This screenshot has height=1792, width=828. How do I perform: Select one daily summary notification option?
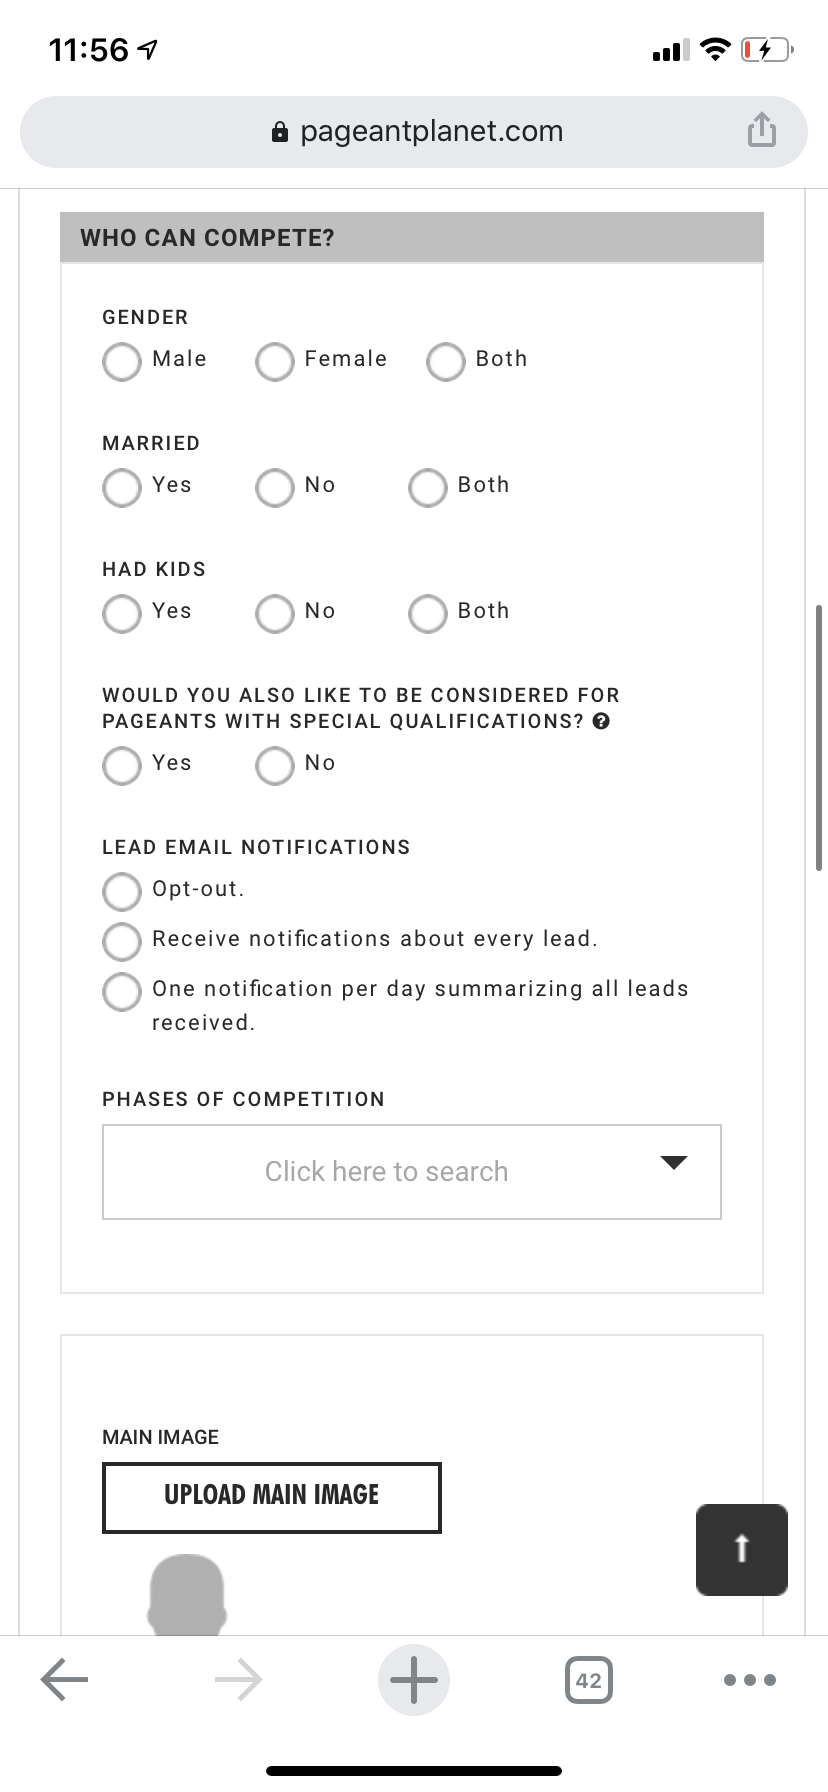click(x=122, y=992)
